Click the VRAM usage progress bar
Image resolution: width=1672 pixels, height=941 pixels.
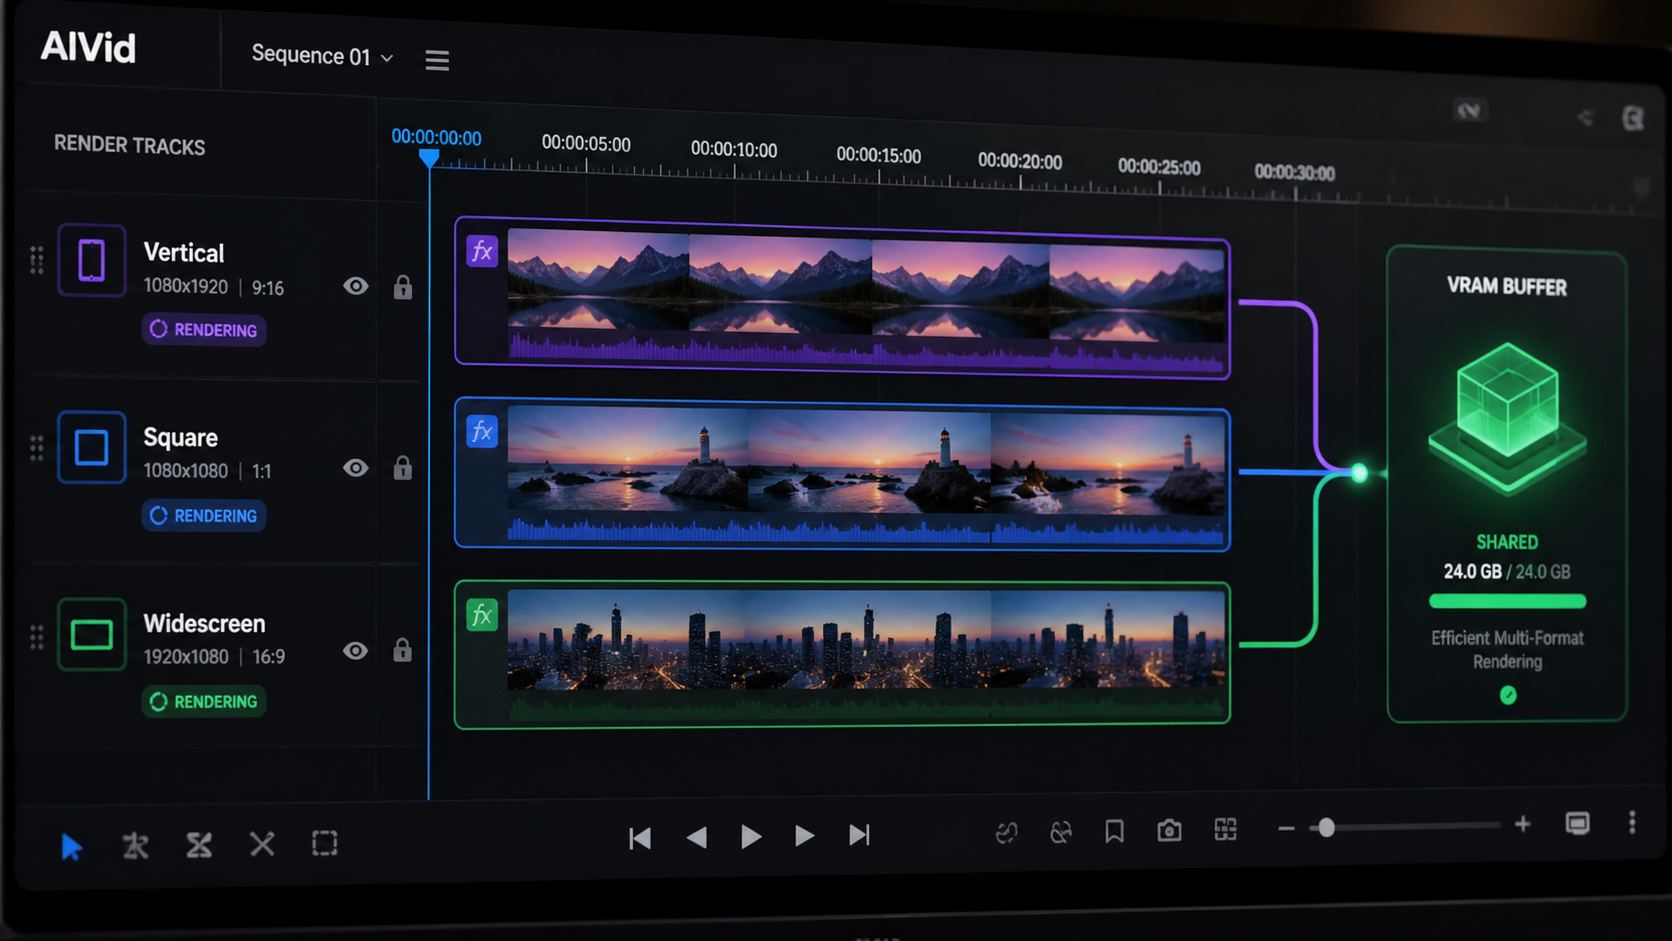pyautogui.click(x=1507, y=601)
